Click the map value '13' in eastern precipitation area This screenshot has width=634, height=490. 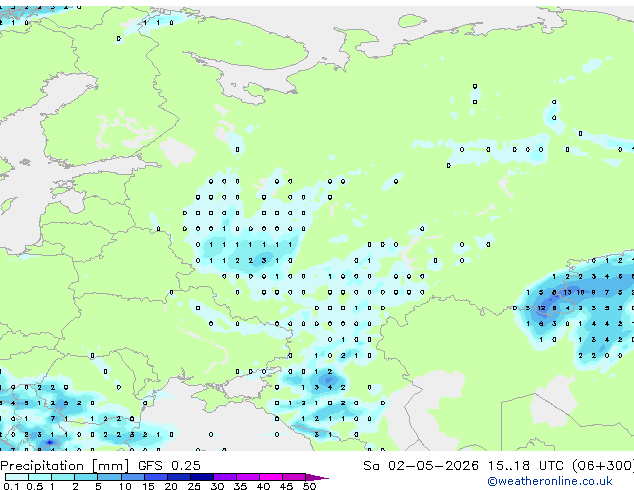coord(567,292)
